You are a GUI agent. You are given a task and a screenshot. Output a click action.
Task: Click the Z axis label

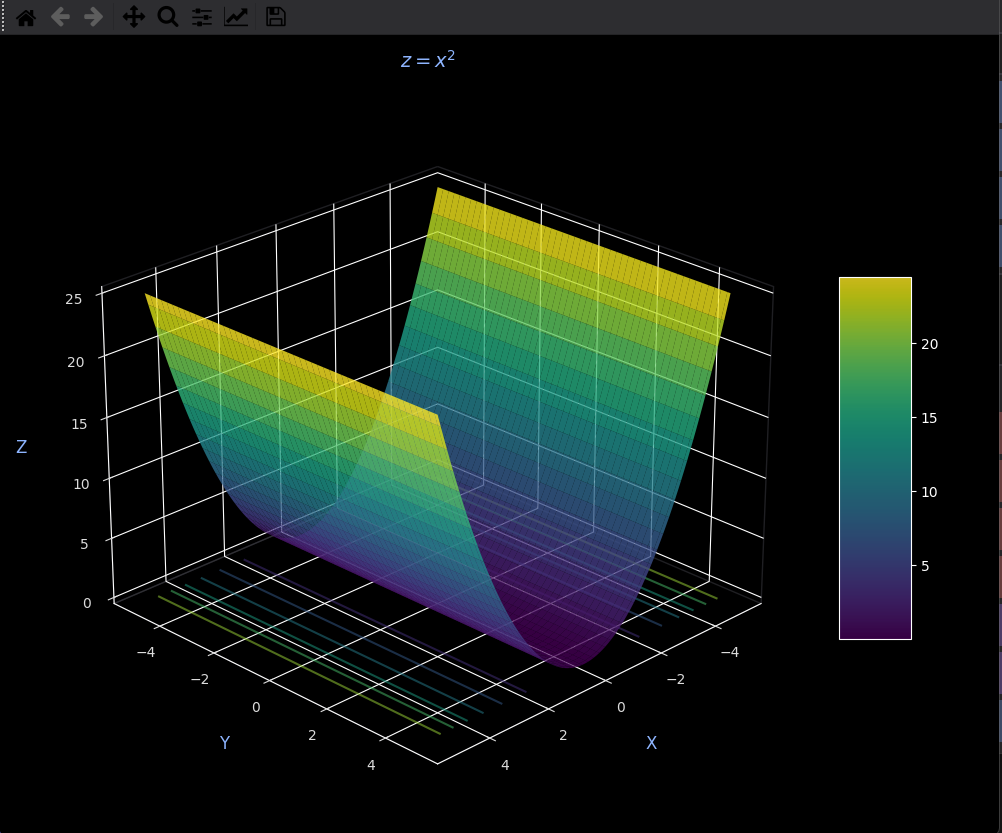(21, 447)
